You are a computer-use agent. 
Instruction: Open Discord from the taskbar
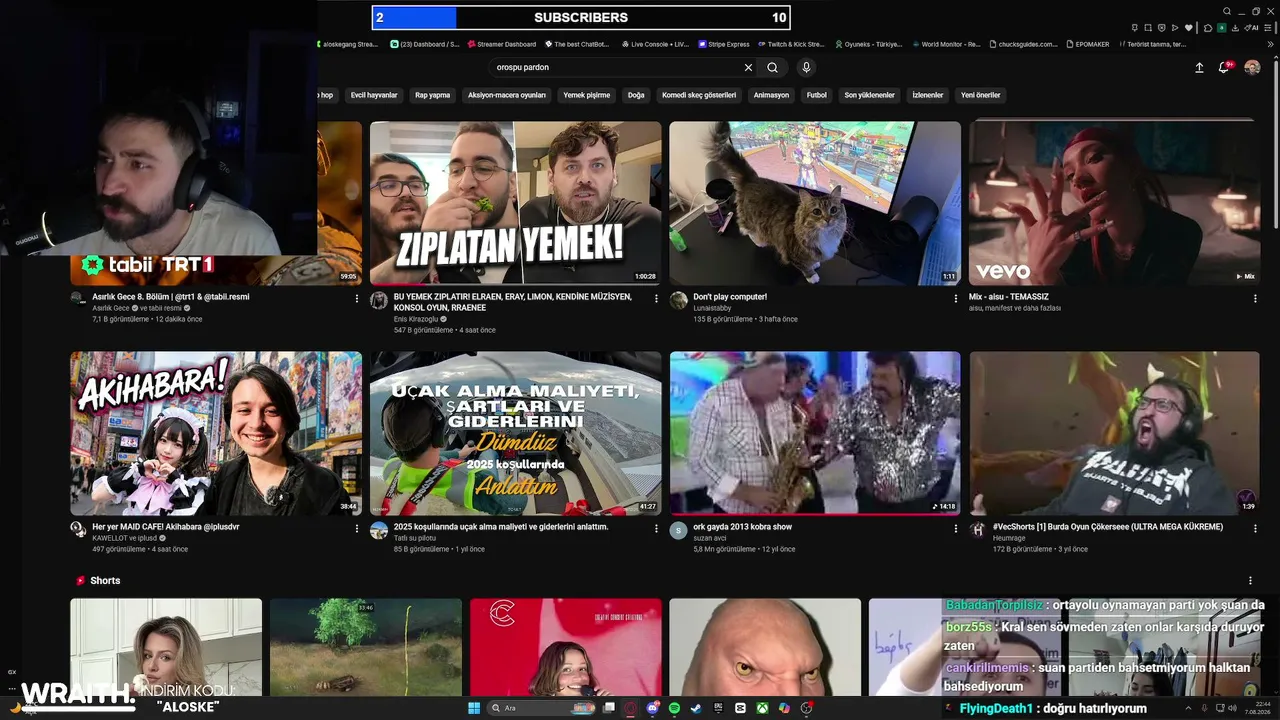652,708
